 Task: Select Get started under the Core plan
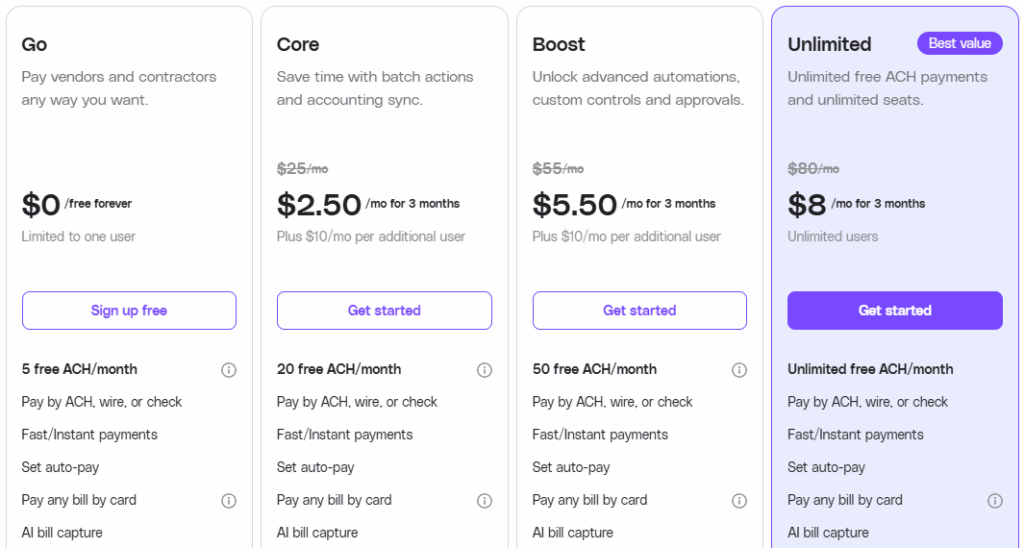(384, 310)
